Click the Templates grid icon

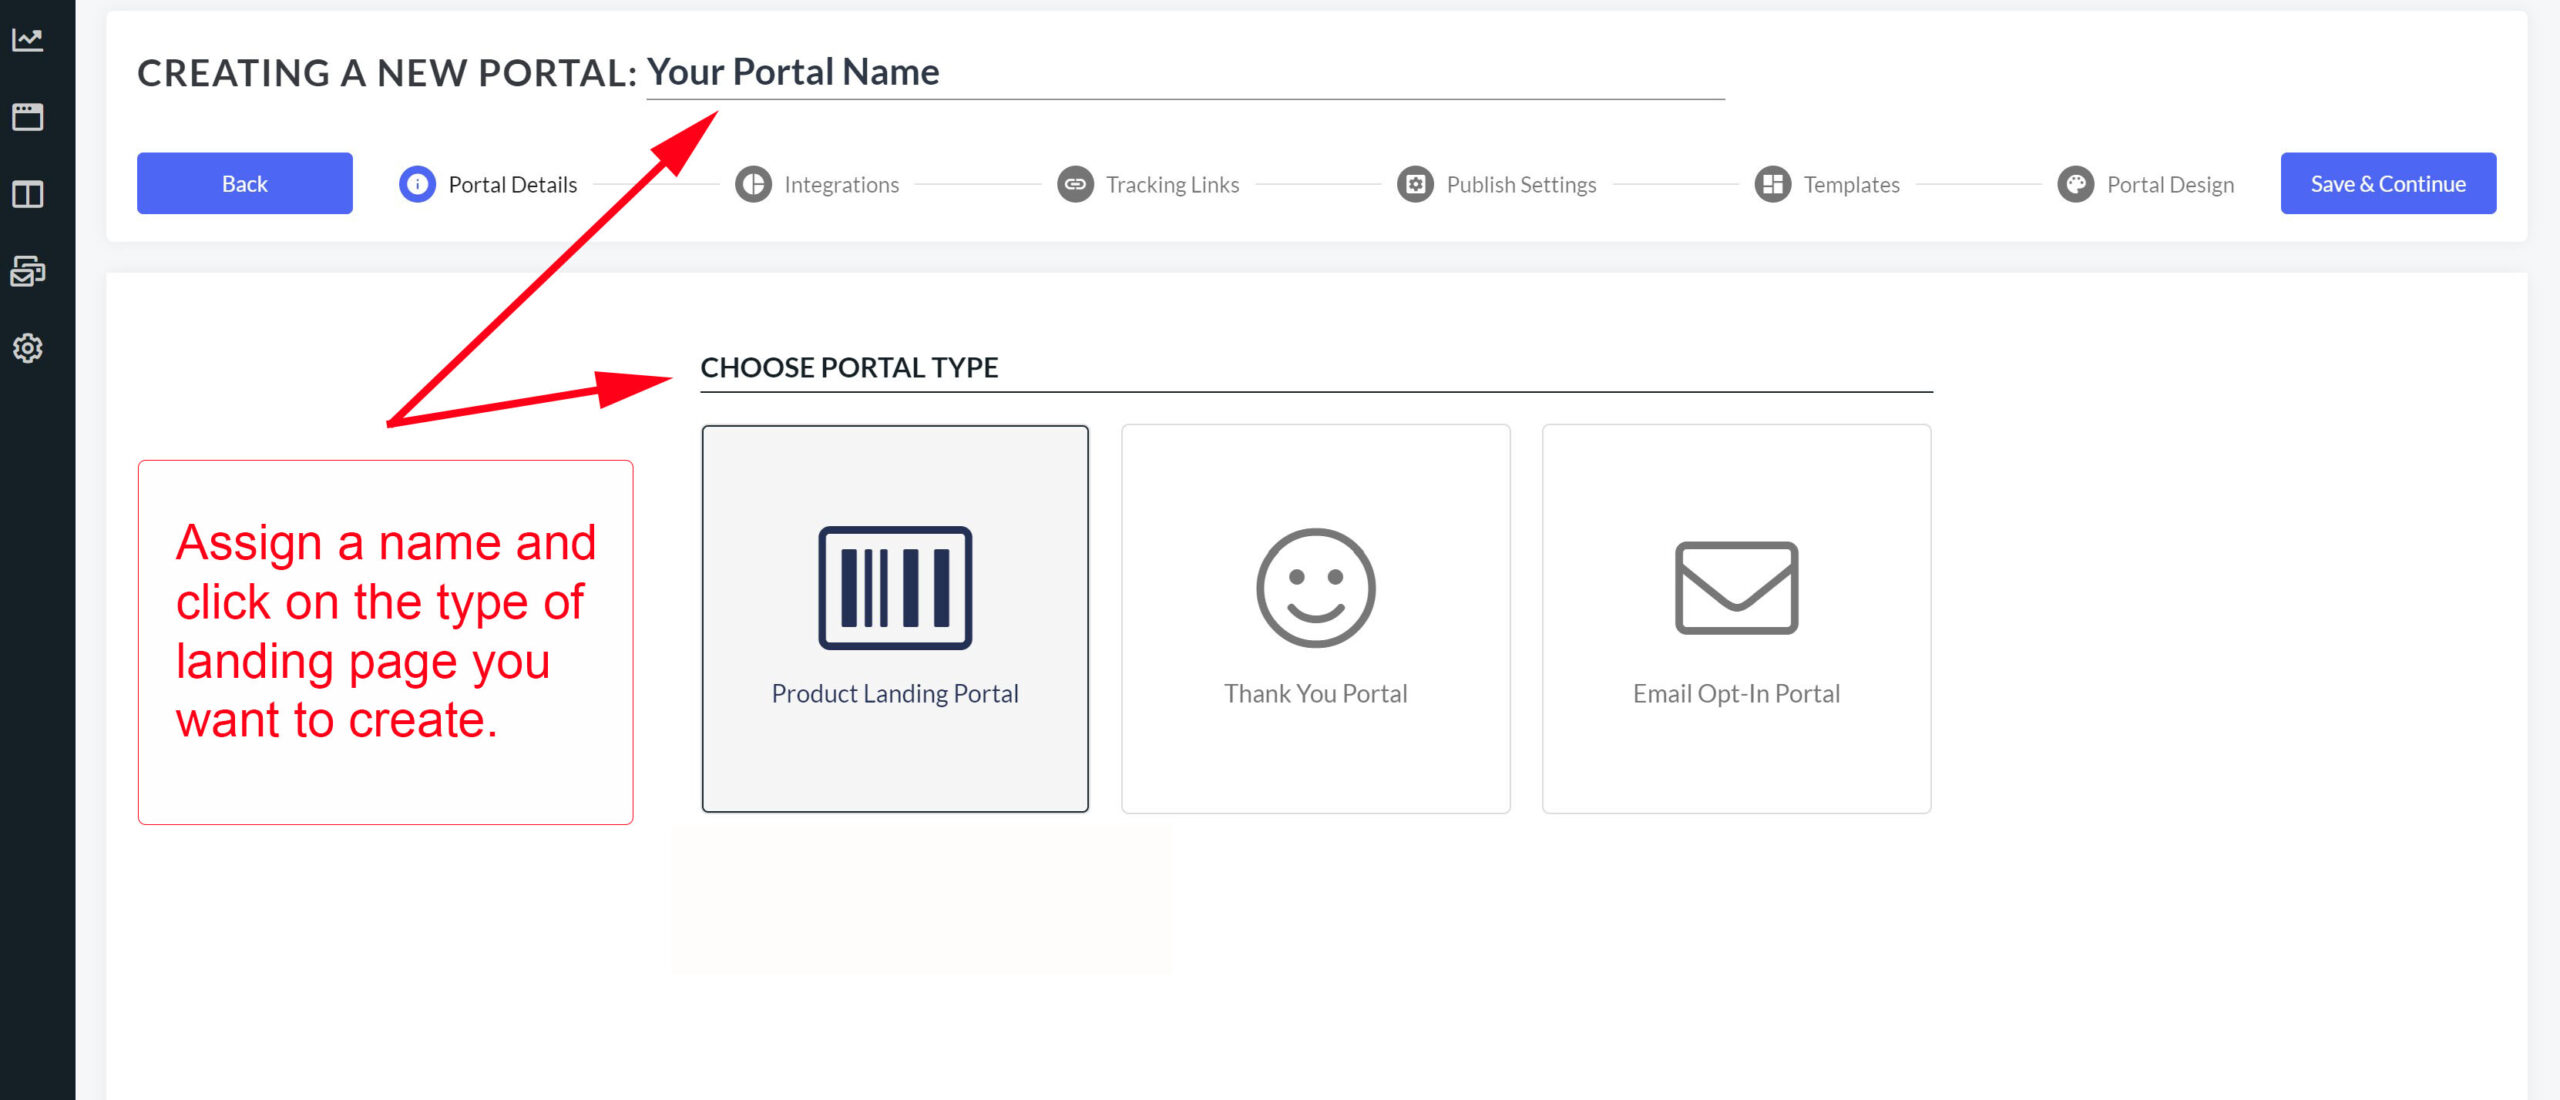[x=1771, y=184]
